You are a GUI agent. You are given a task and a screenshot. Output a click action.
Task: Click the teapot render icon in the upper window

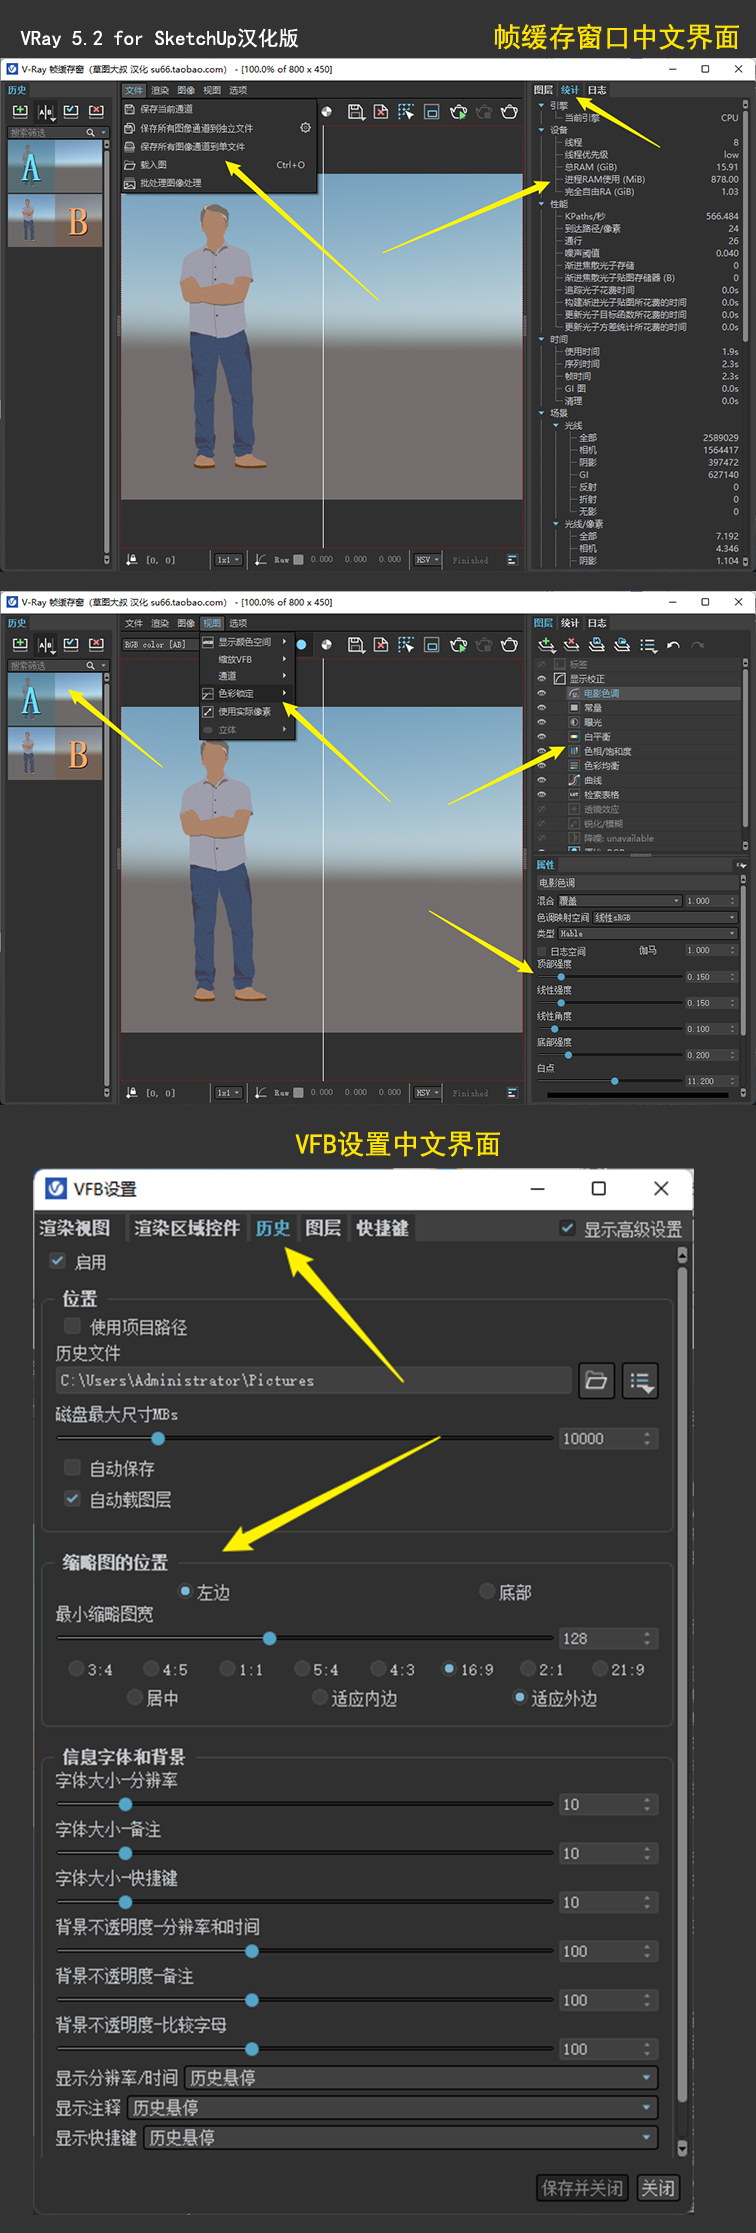(x=509, y=112)
